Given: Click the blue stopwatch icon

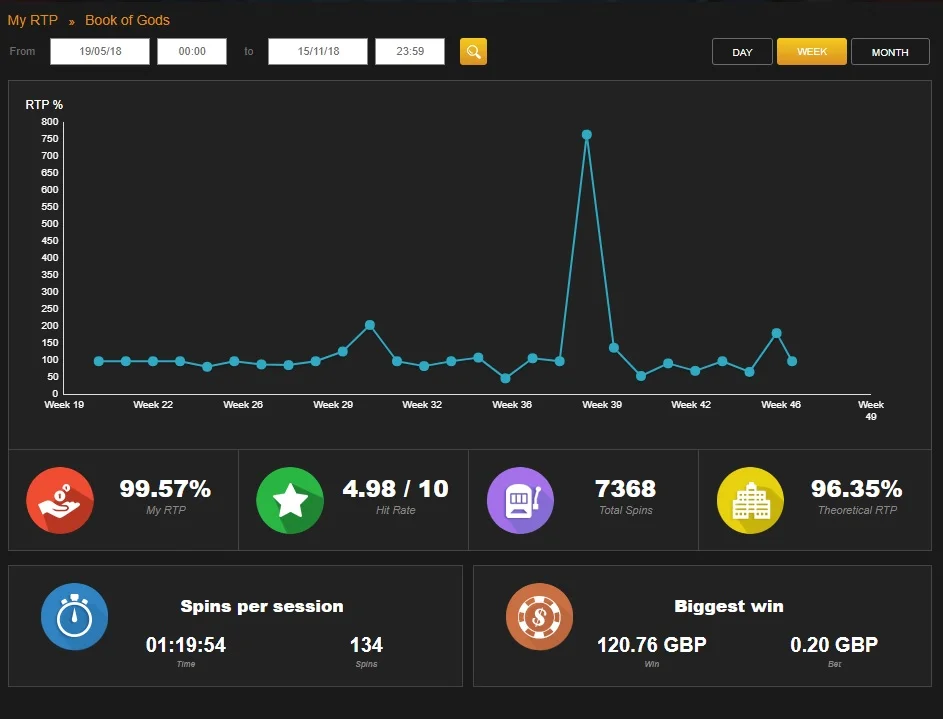Looking at the screenshot, I should [x=75, y=616].
